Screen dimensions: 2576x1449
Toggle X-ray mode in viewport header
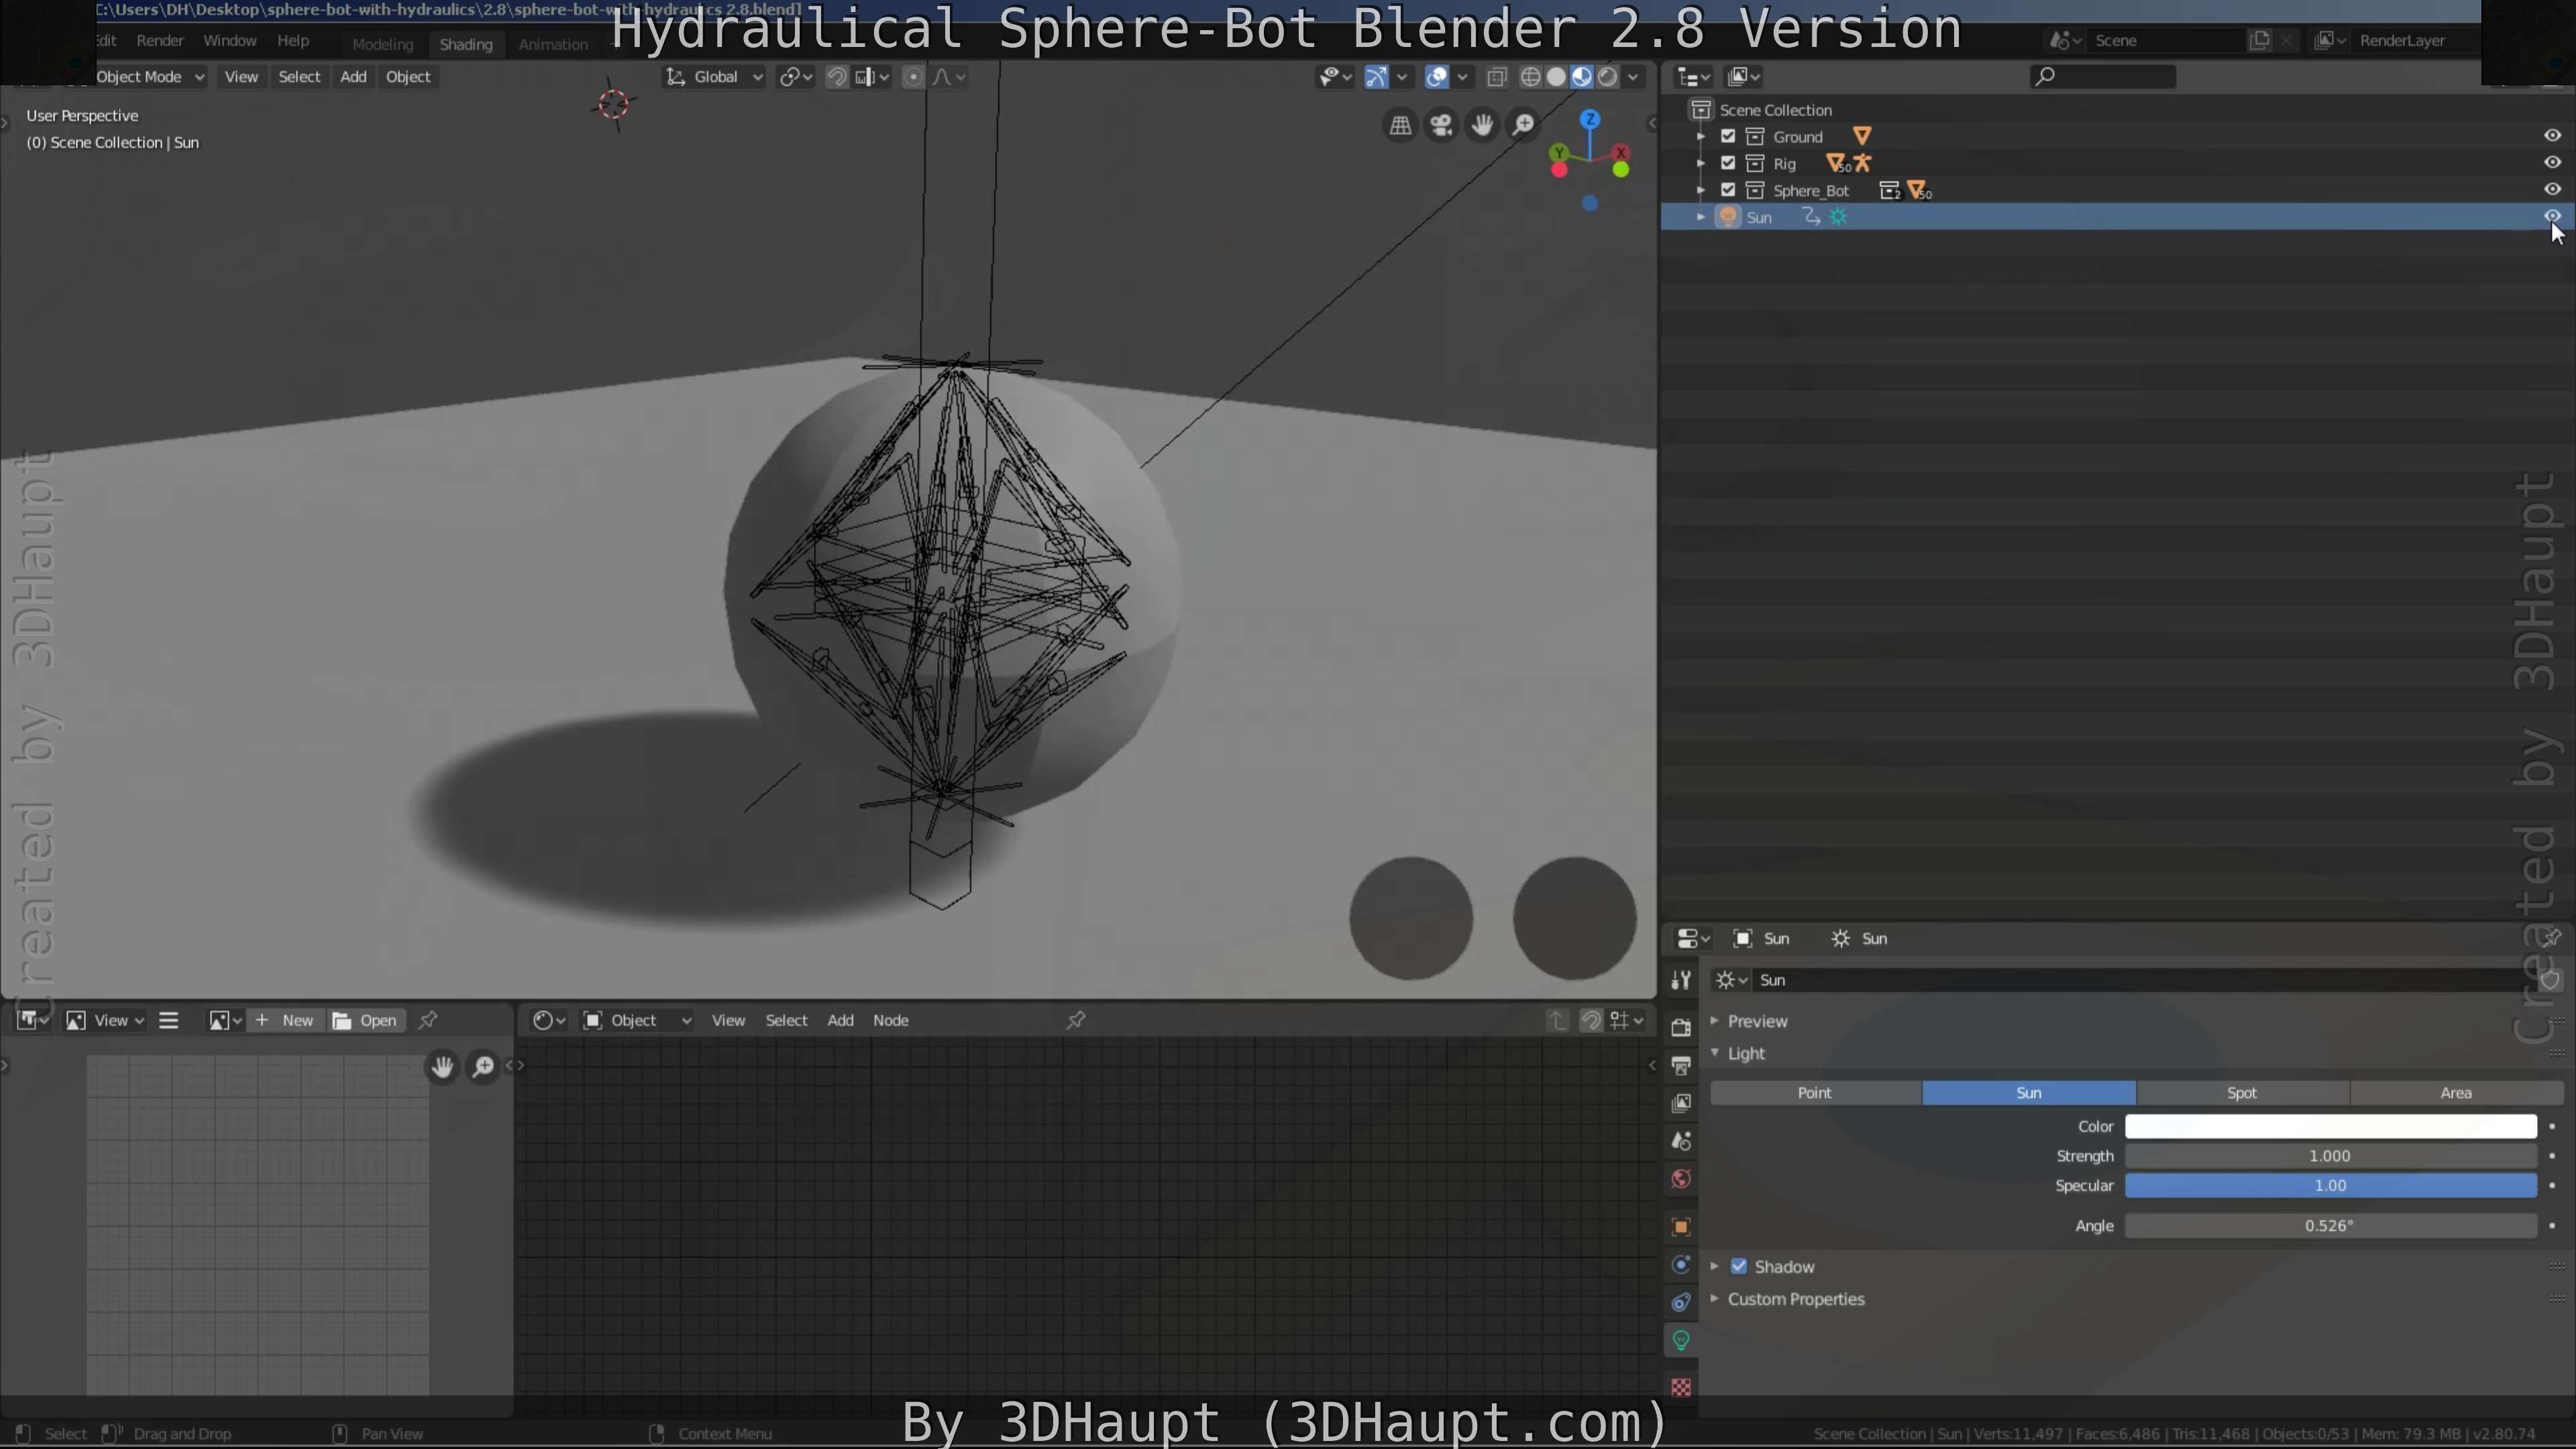coord(1497,77)
